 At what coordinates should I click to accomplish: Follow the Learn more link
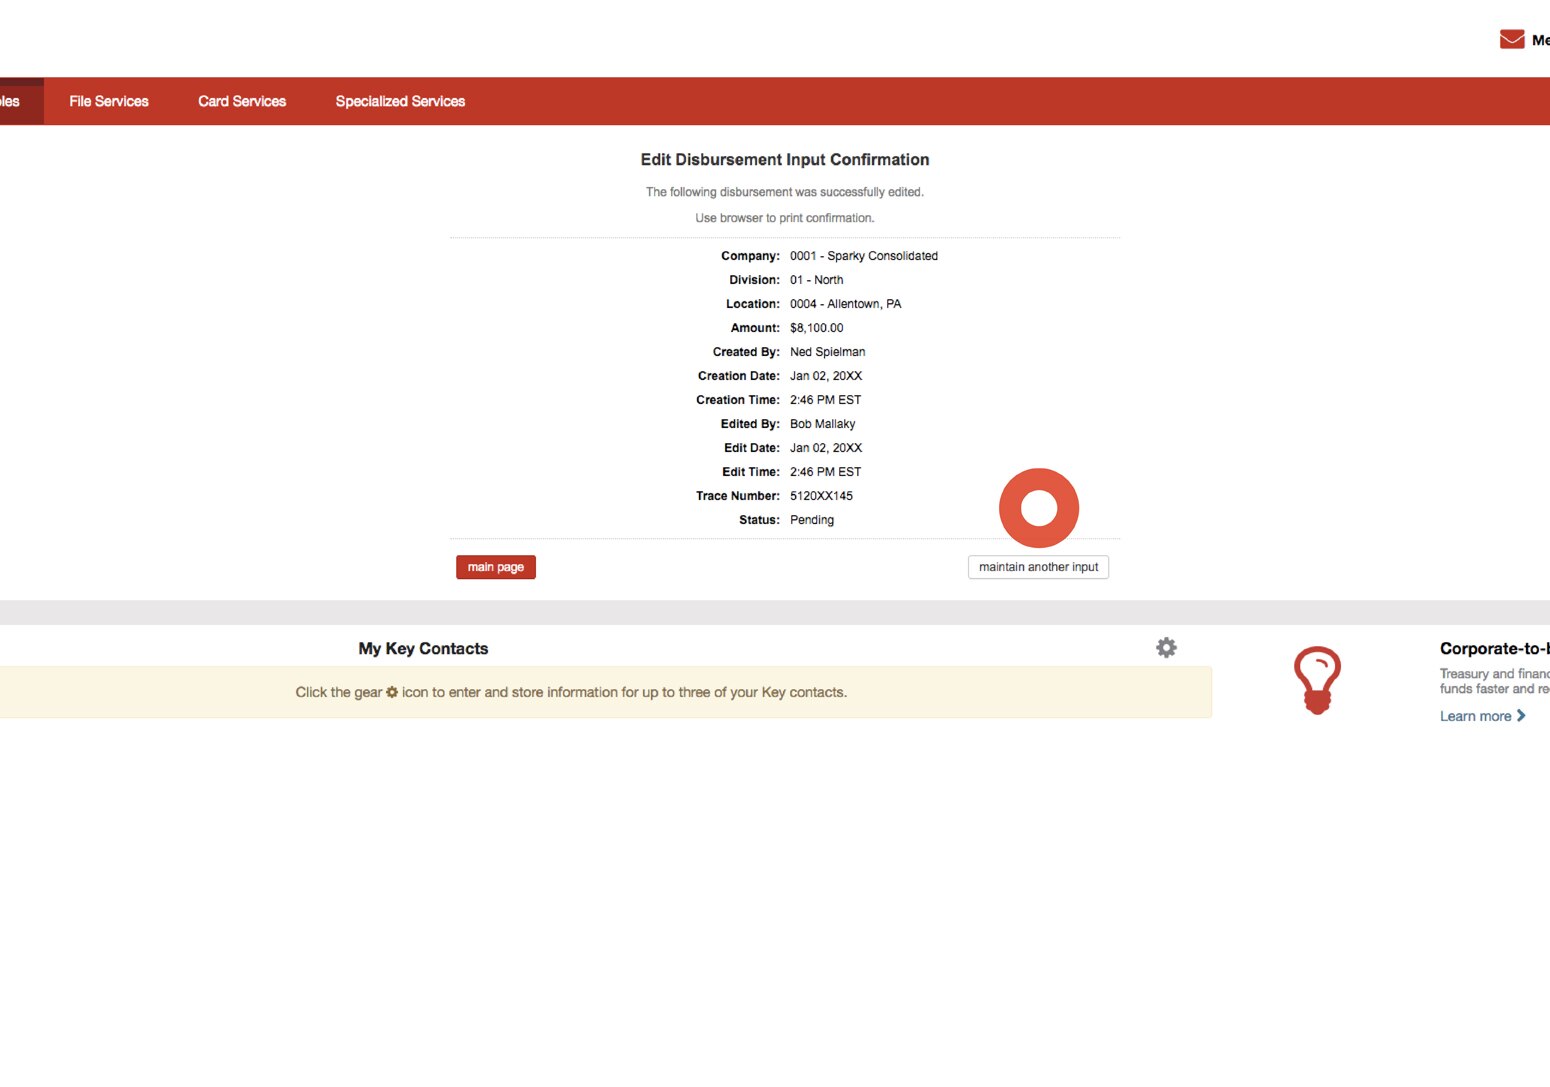pyautogui.click(x=1479, y=716)
